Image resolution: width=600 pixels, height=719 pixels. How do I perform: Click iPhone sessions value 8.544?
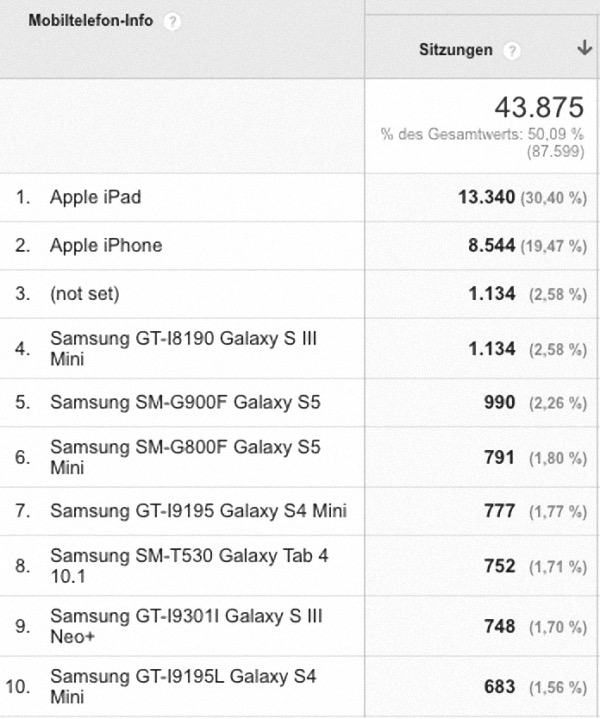(491, 245)
